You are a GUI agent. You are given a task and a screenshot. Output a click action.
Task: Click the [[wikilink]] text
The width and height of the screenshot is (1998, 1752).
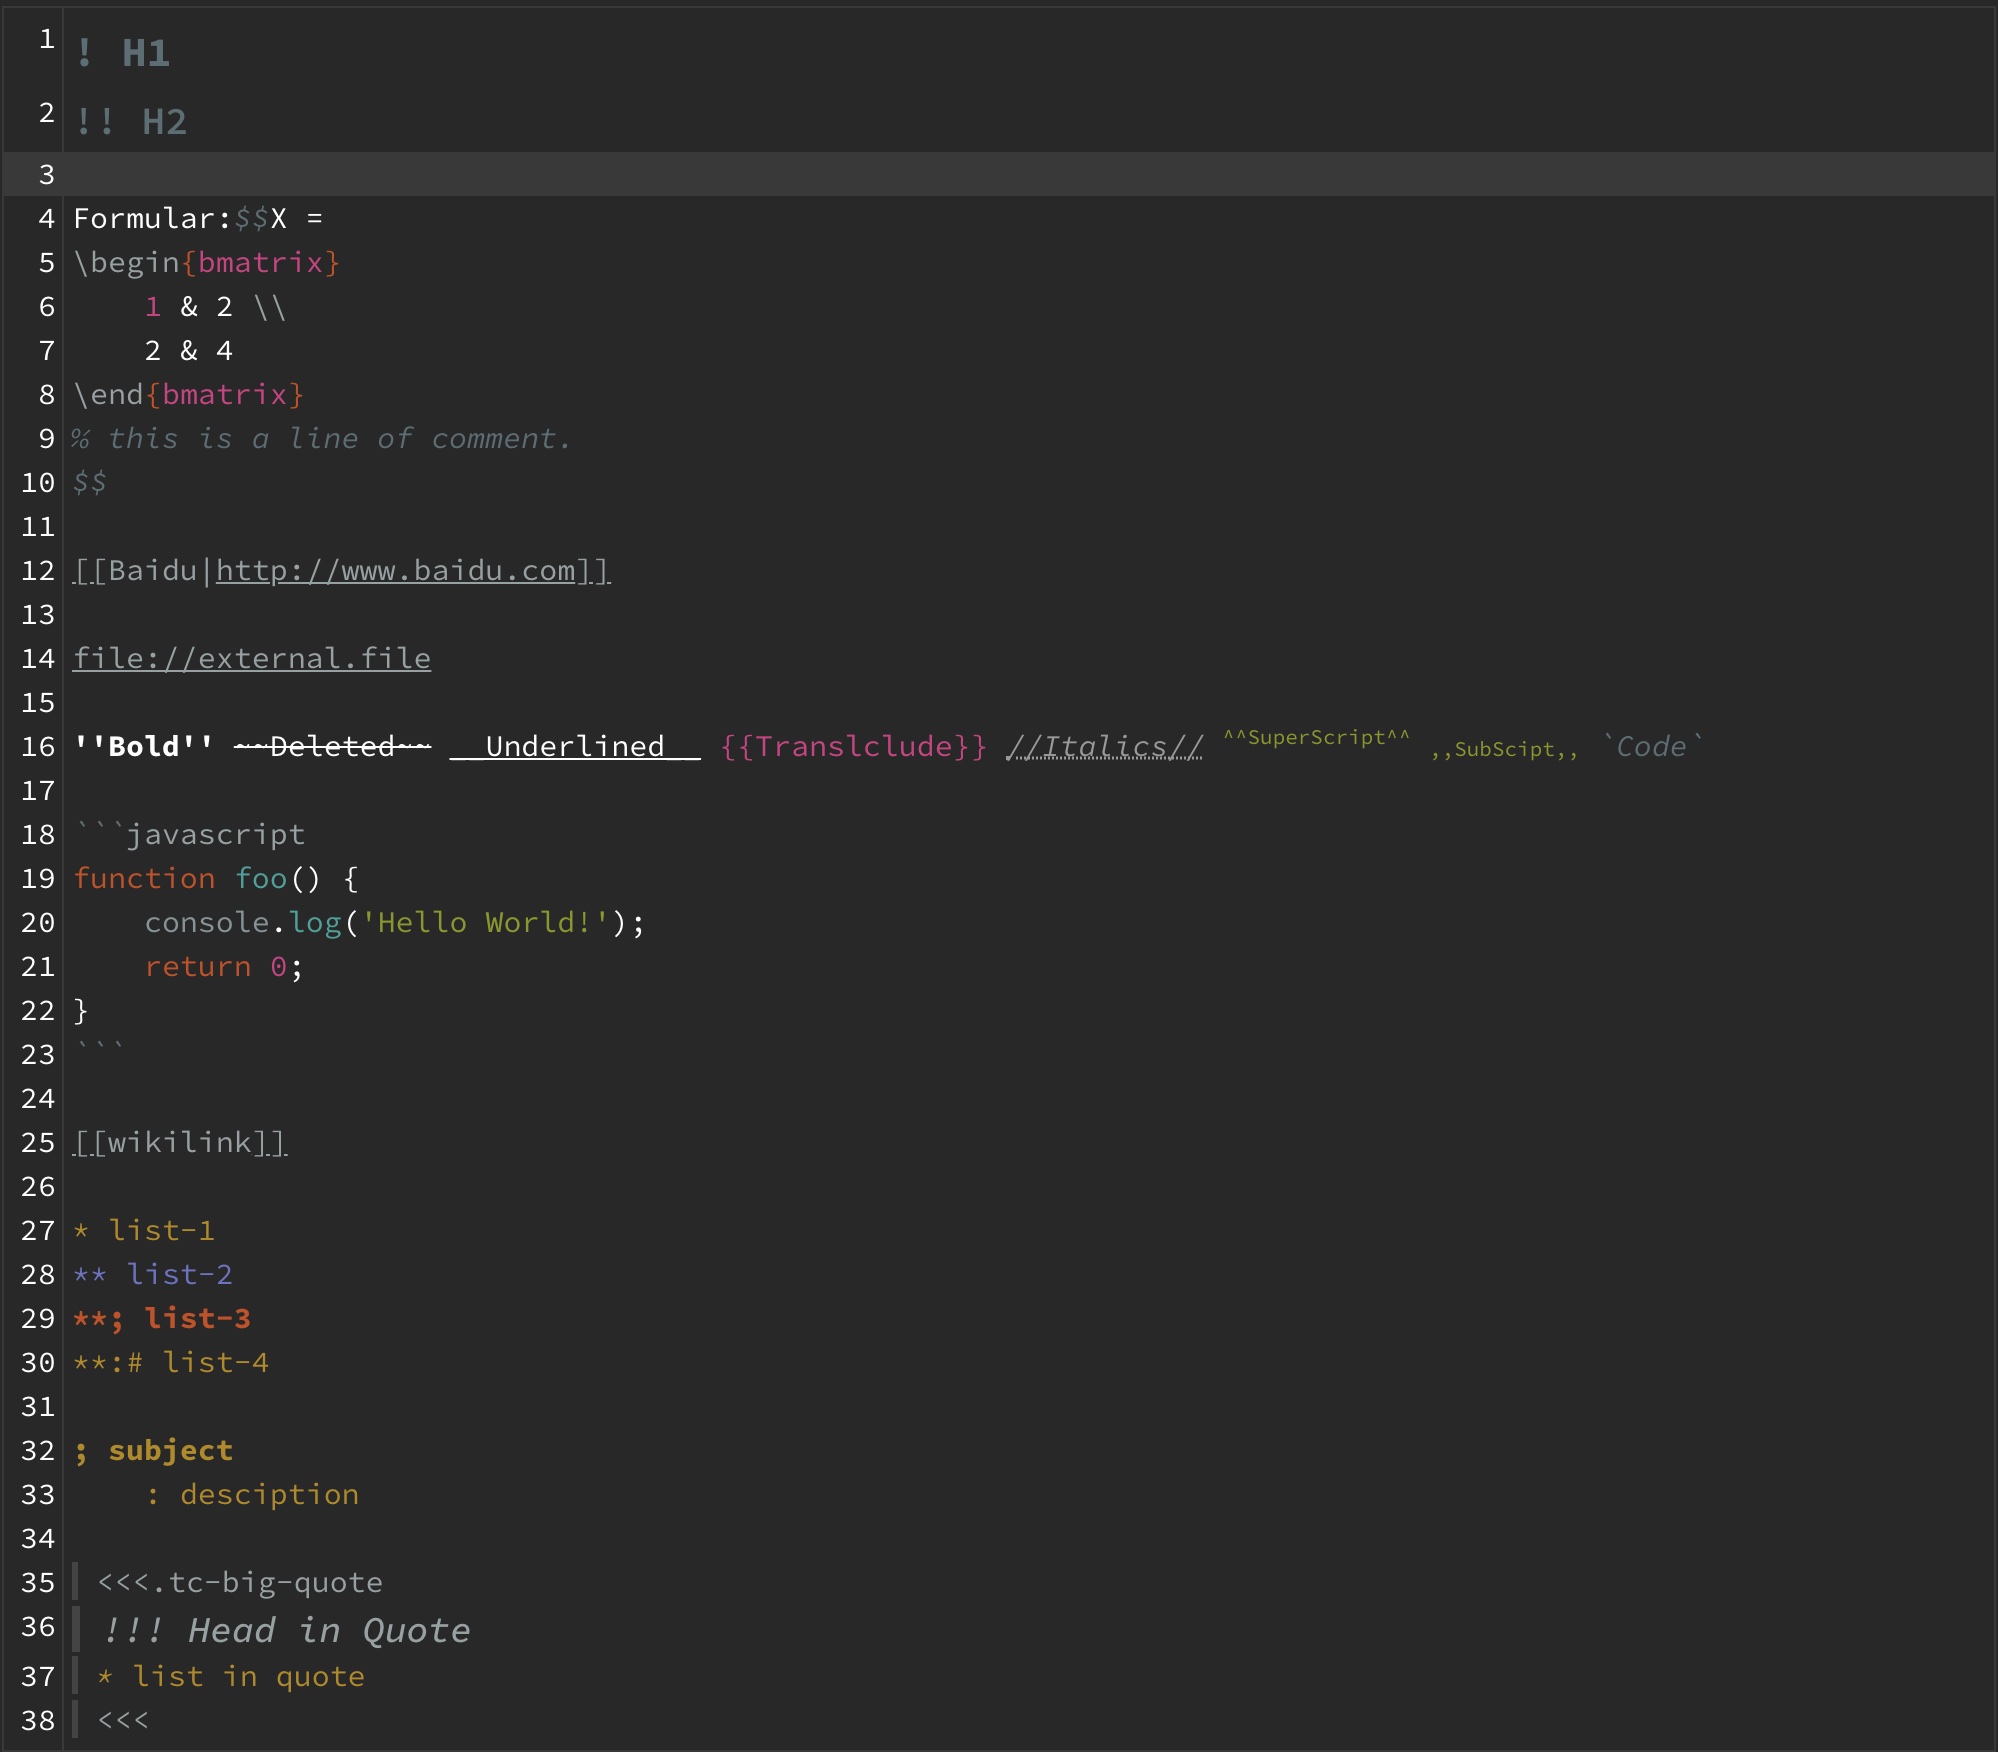click(180, 1143)
